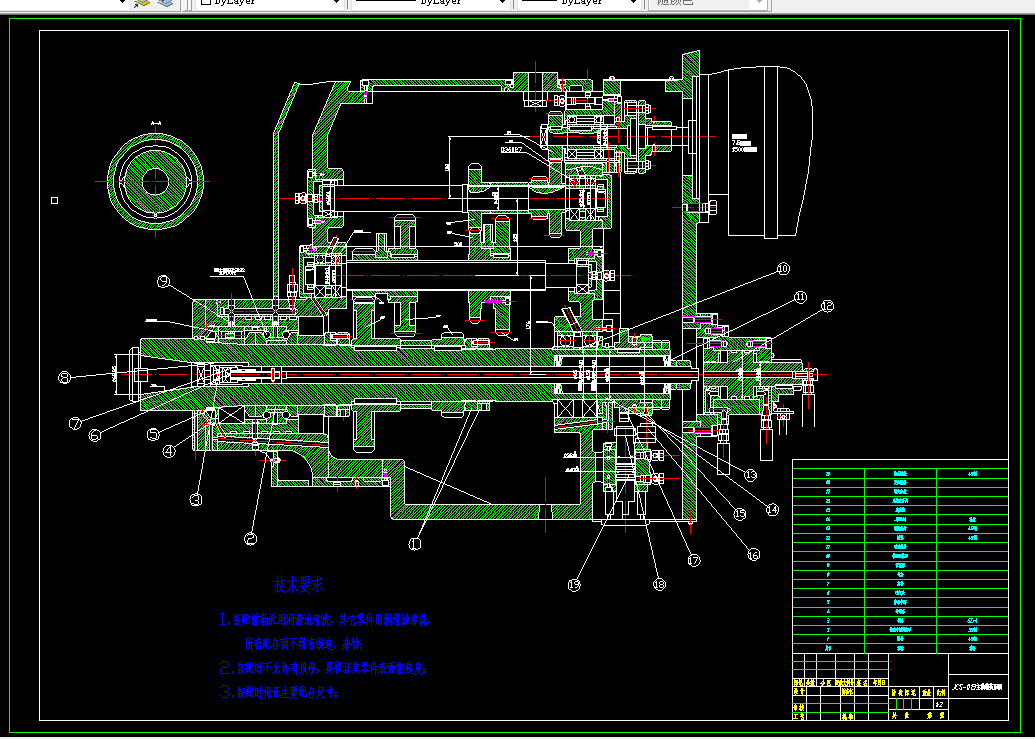Viewport: 1035px width, 739px height.
Task: Select the 技术要求 heading text
Action: pos(299,584)
